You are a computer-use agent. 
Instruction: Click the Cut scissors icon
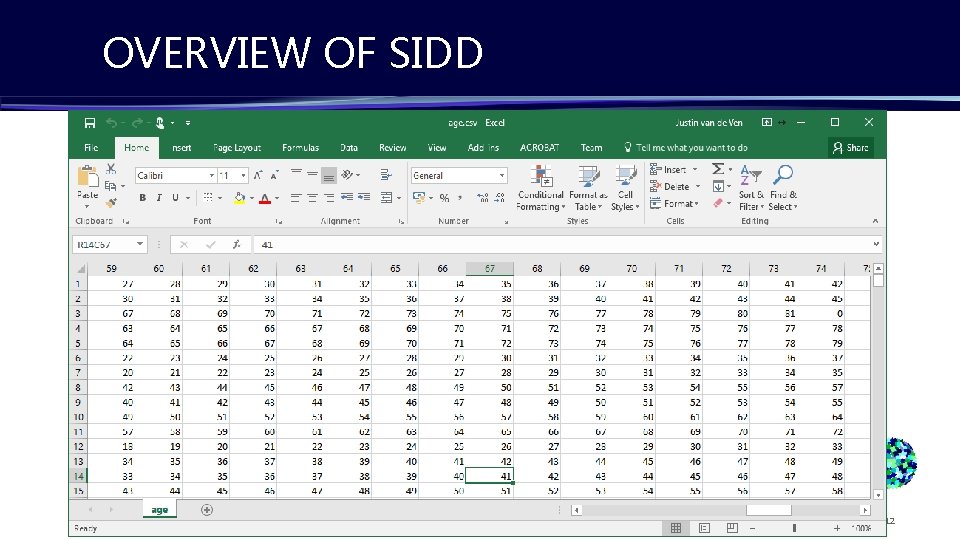point(111,168)
